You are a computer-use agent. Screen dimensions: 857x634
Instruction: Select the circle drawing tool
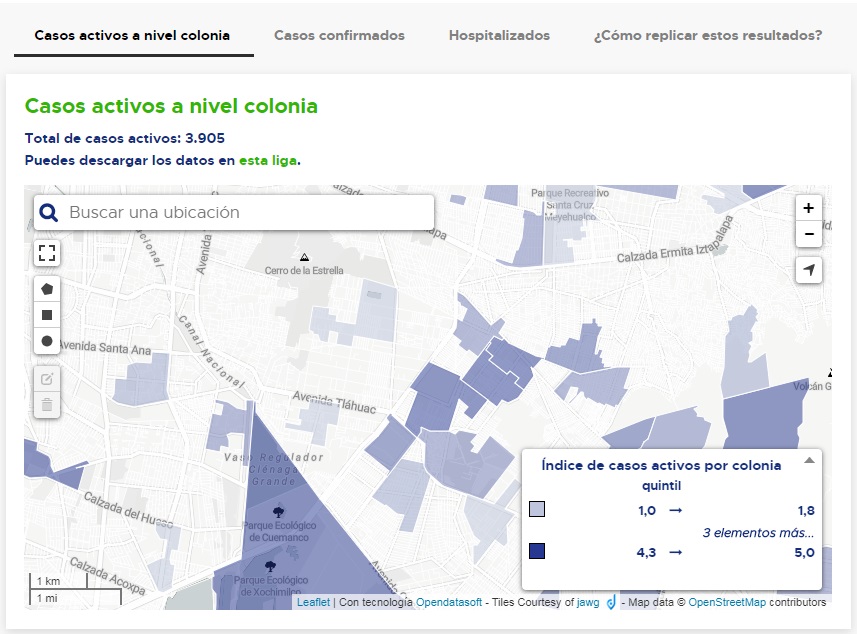[46, 341]
